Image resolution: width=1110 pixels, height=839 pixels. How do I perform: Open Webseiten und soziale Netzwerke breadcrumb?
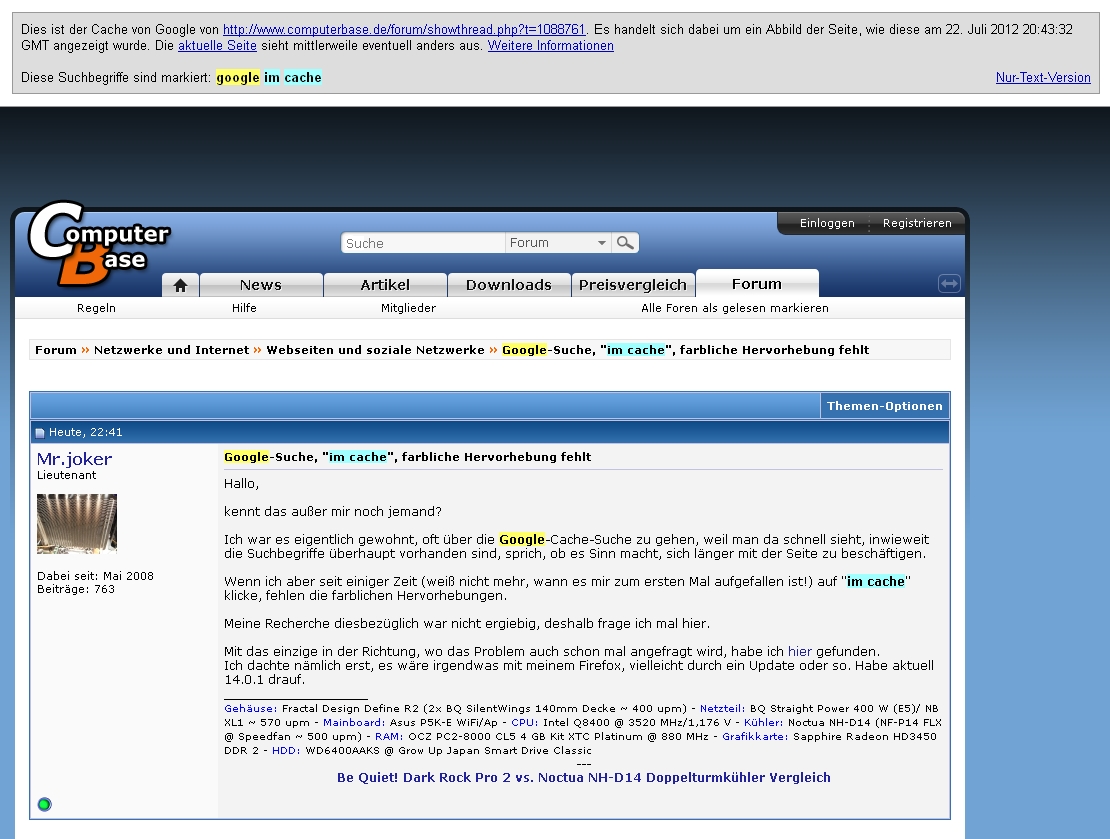[375, 350]
